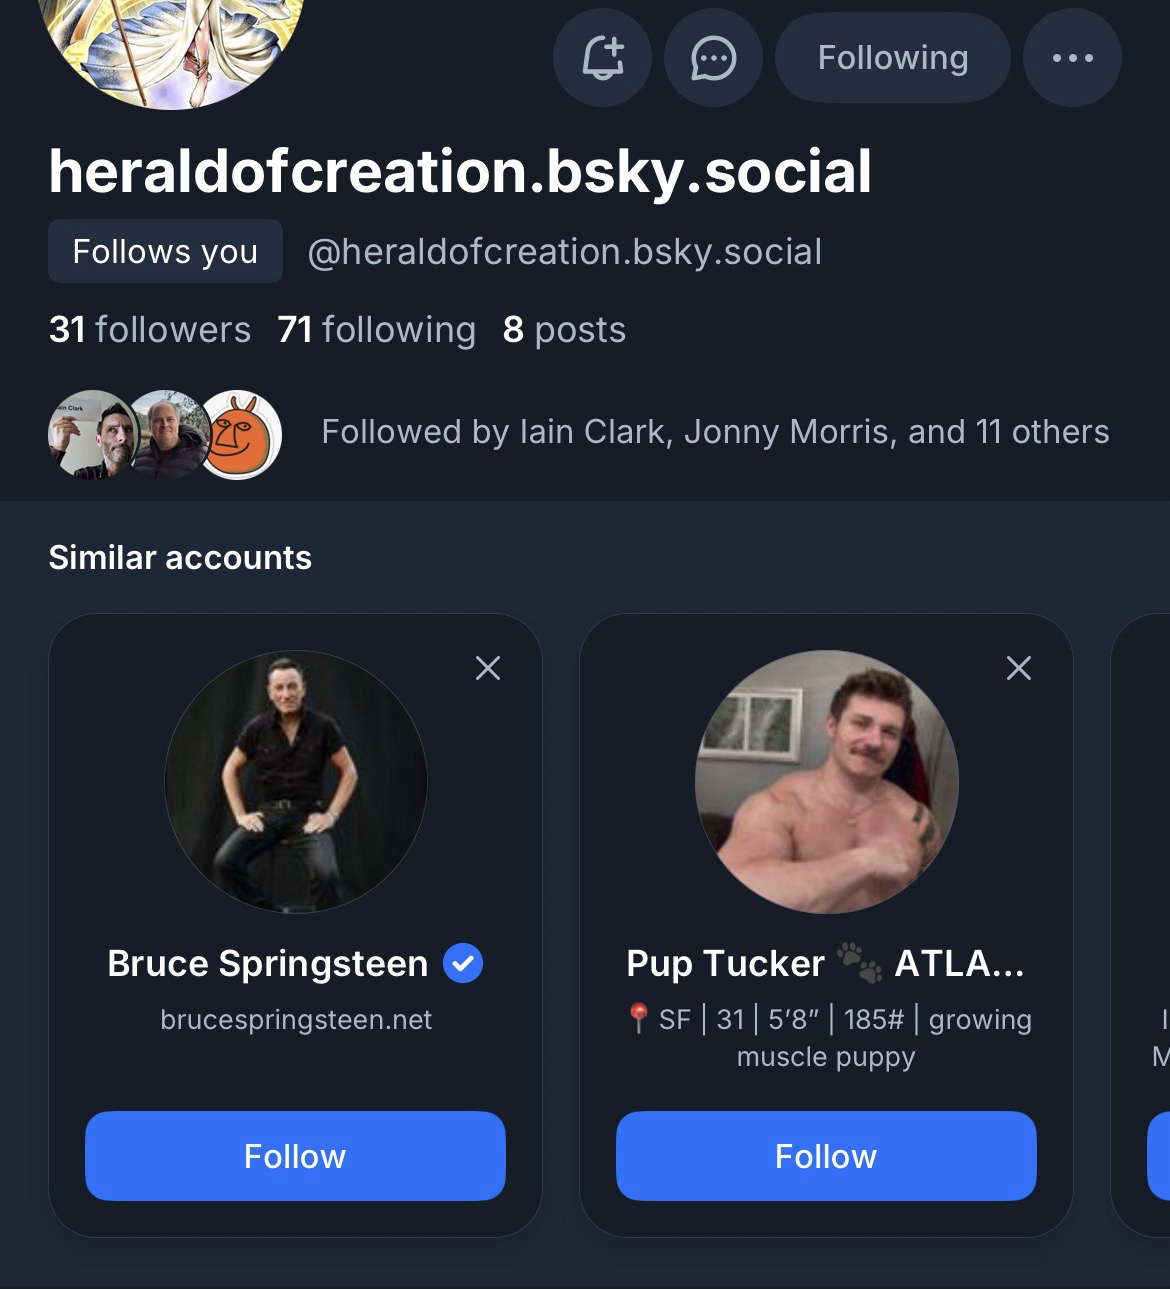Screen dimensions: 1170x1289
Task: Open the three-dot more options menu
Action: coord(1072,58)
